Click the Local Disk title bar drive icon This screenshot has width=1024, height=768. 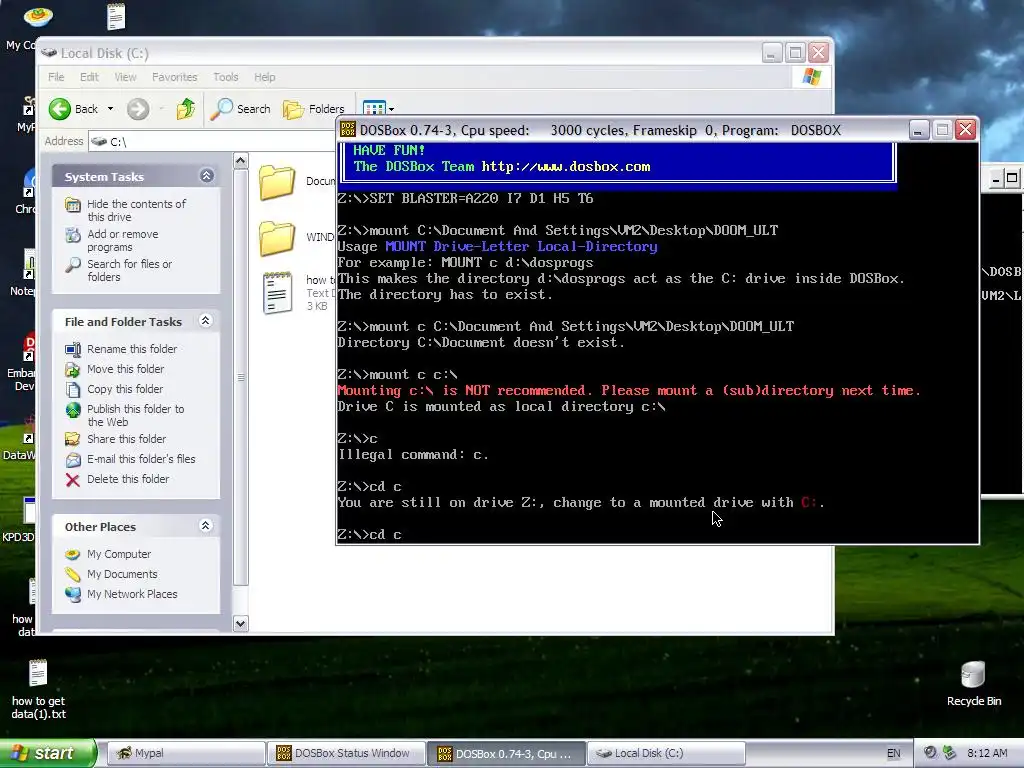click(x=49, y=53)
